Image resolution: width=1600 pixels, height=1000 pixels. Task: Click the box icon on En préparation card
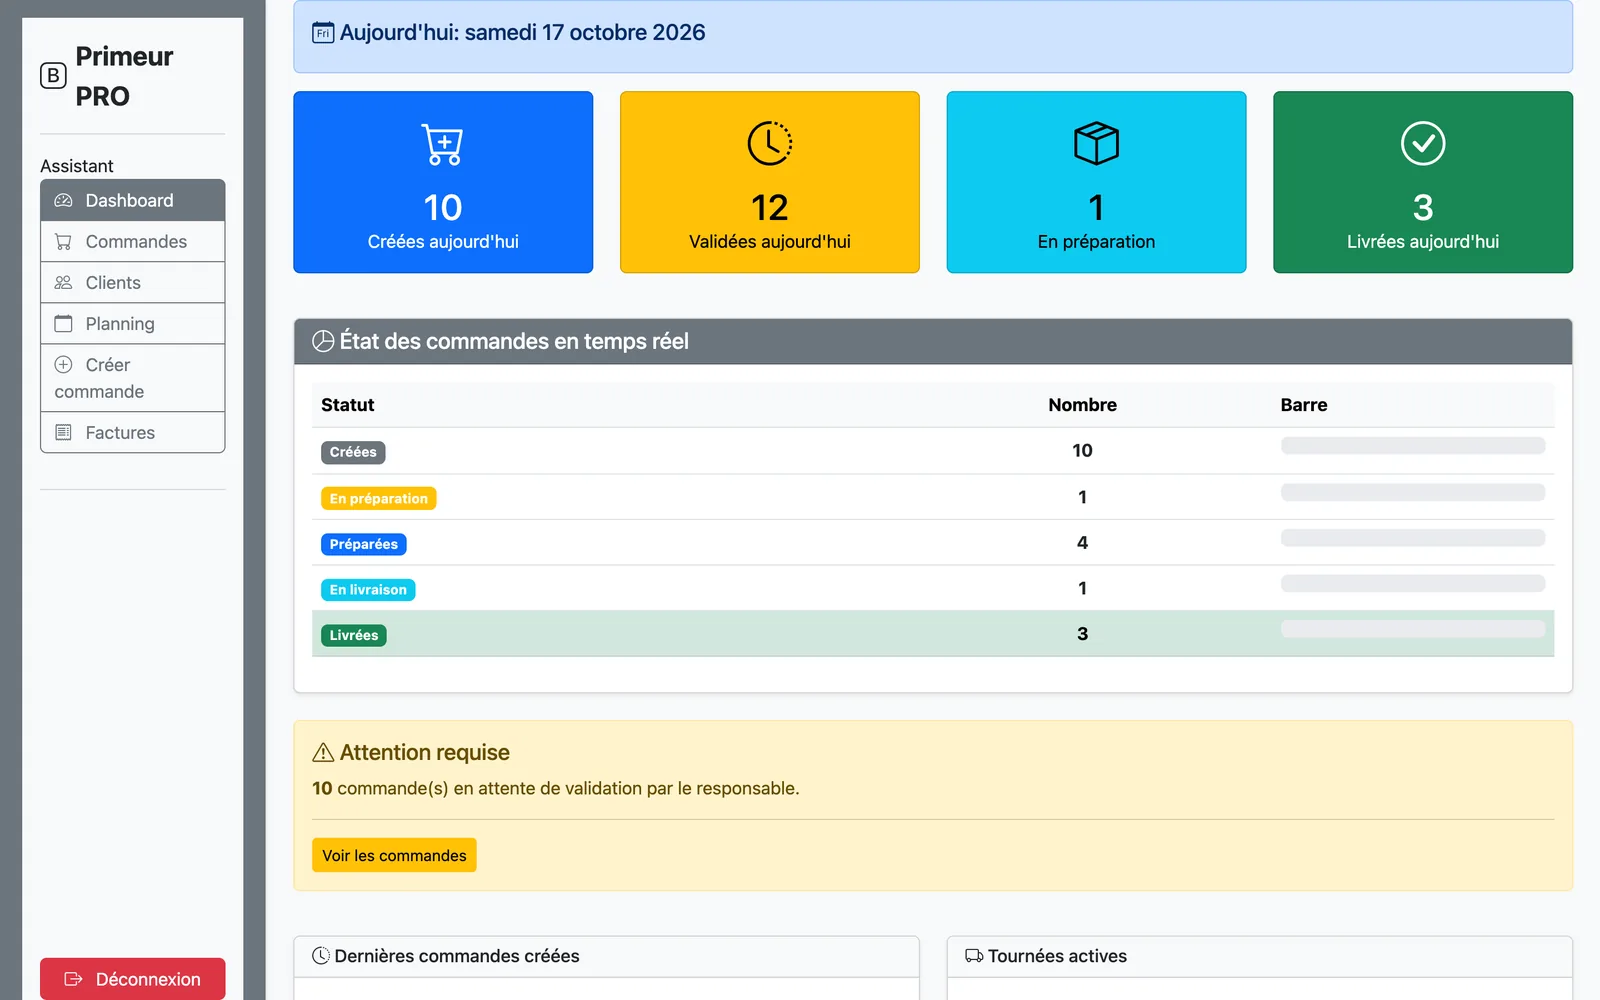point(1096,144)
